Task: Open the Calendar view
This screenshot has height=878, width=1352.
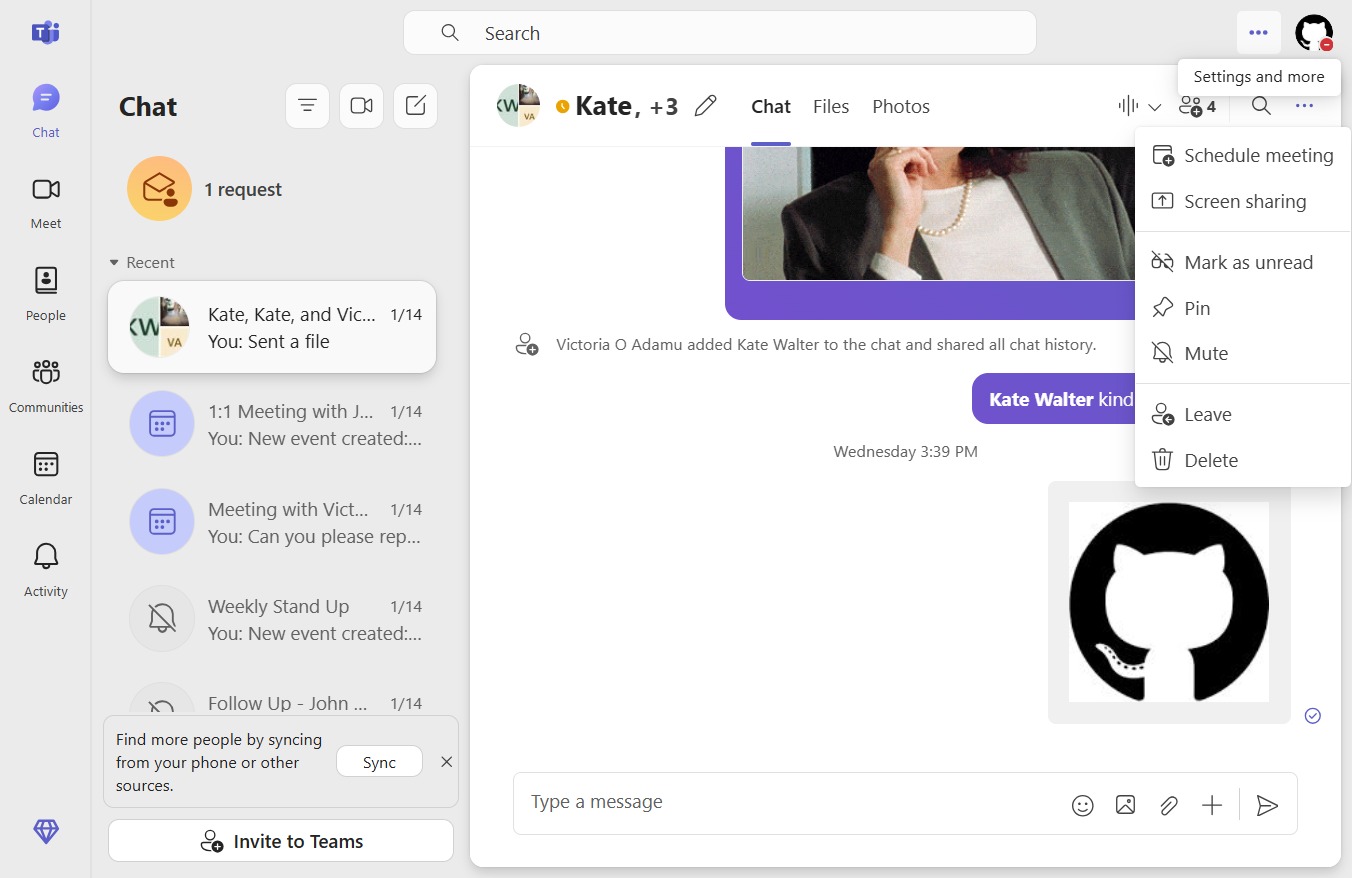Action: click(x=46, y=478)
